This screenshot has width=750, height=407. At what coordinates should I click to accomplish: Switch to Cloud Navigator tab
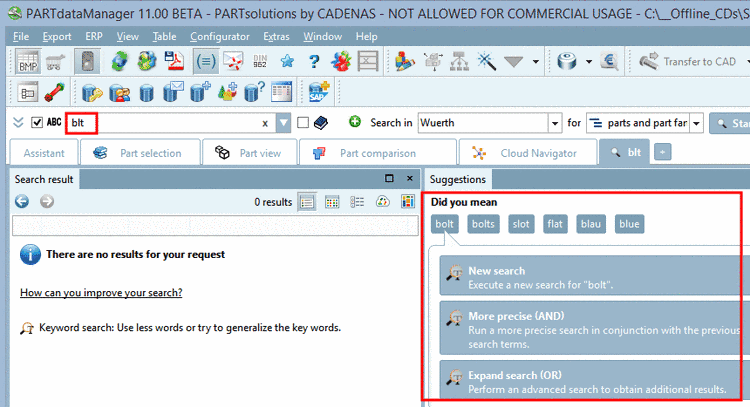pyautogui.click(x=528, y=153)
